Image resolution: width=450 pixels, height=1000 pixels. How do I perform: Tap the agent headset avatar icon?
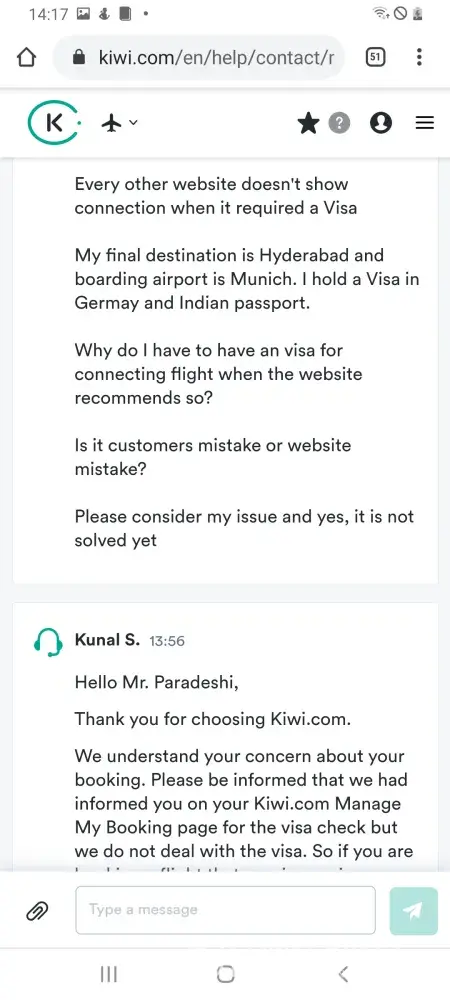[x=48, y=642]
